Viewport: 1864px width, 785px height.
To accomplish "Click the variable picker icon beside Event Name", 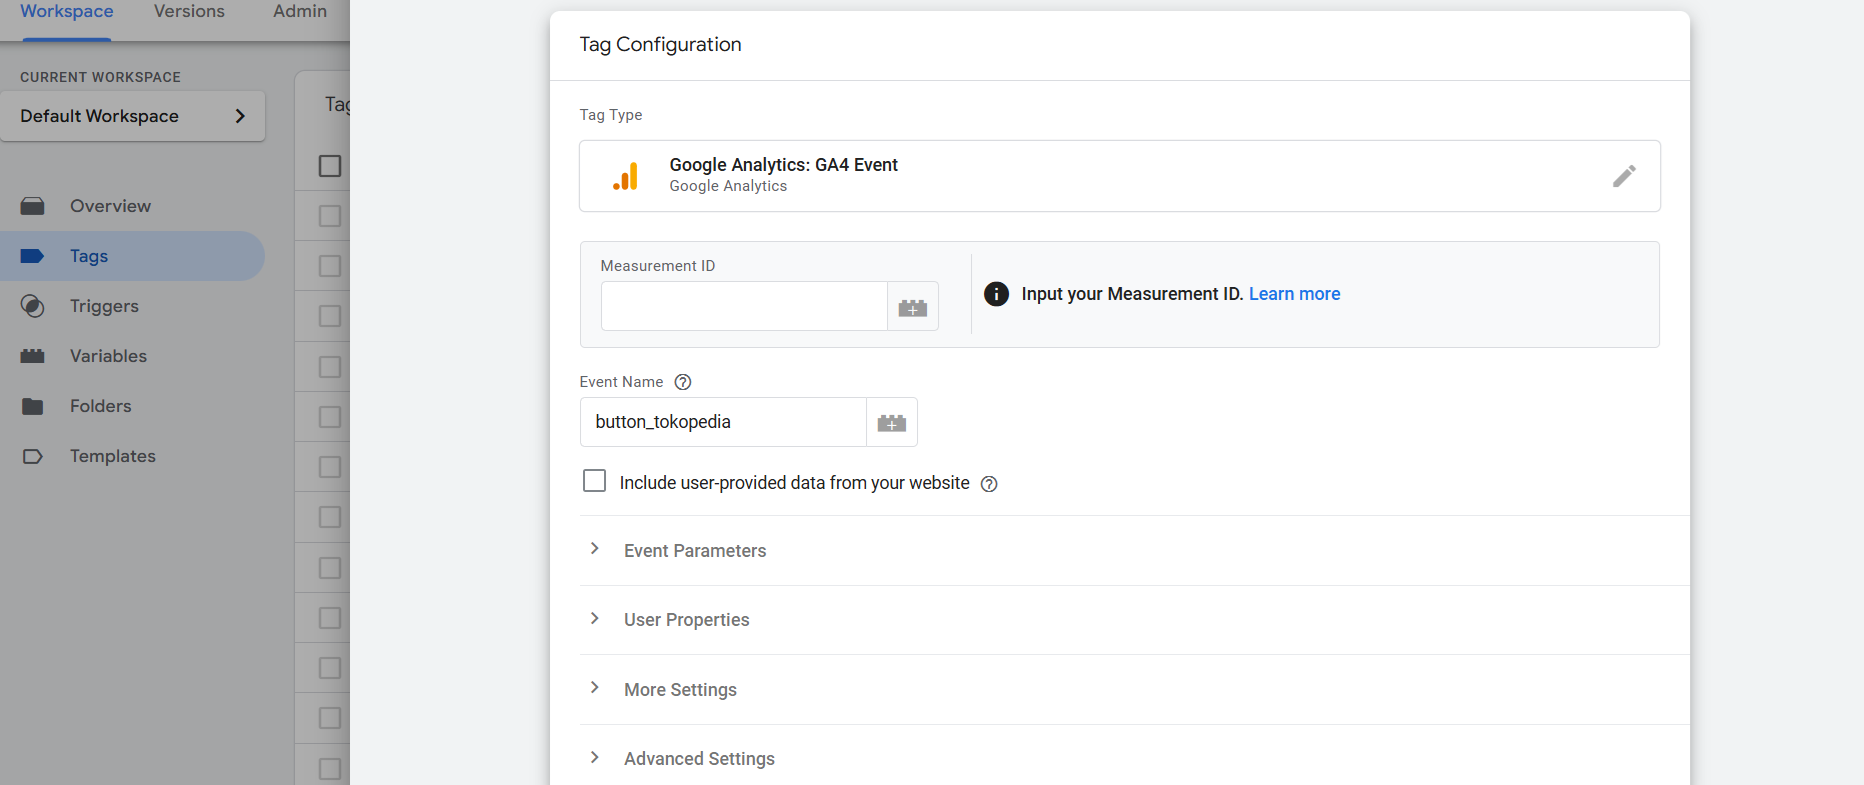I will click(891, 423).
